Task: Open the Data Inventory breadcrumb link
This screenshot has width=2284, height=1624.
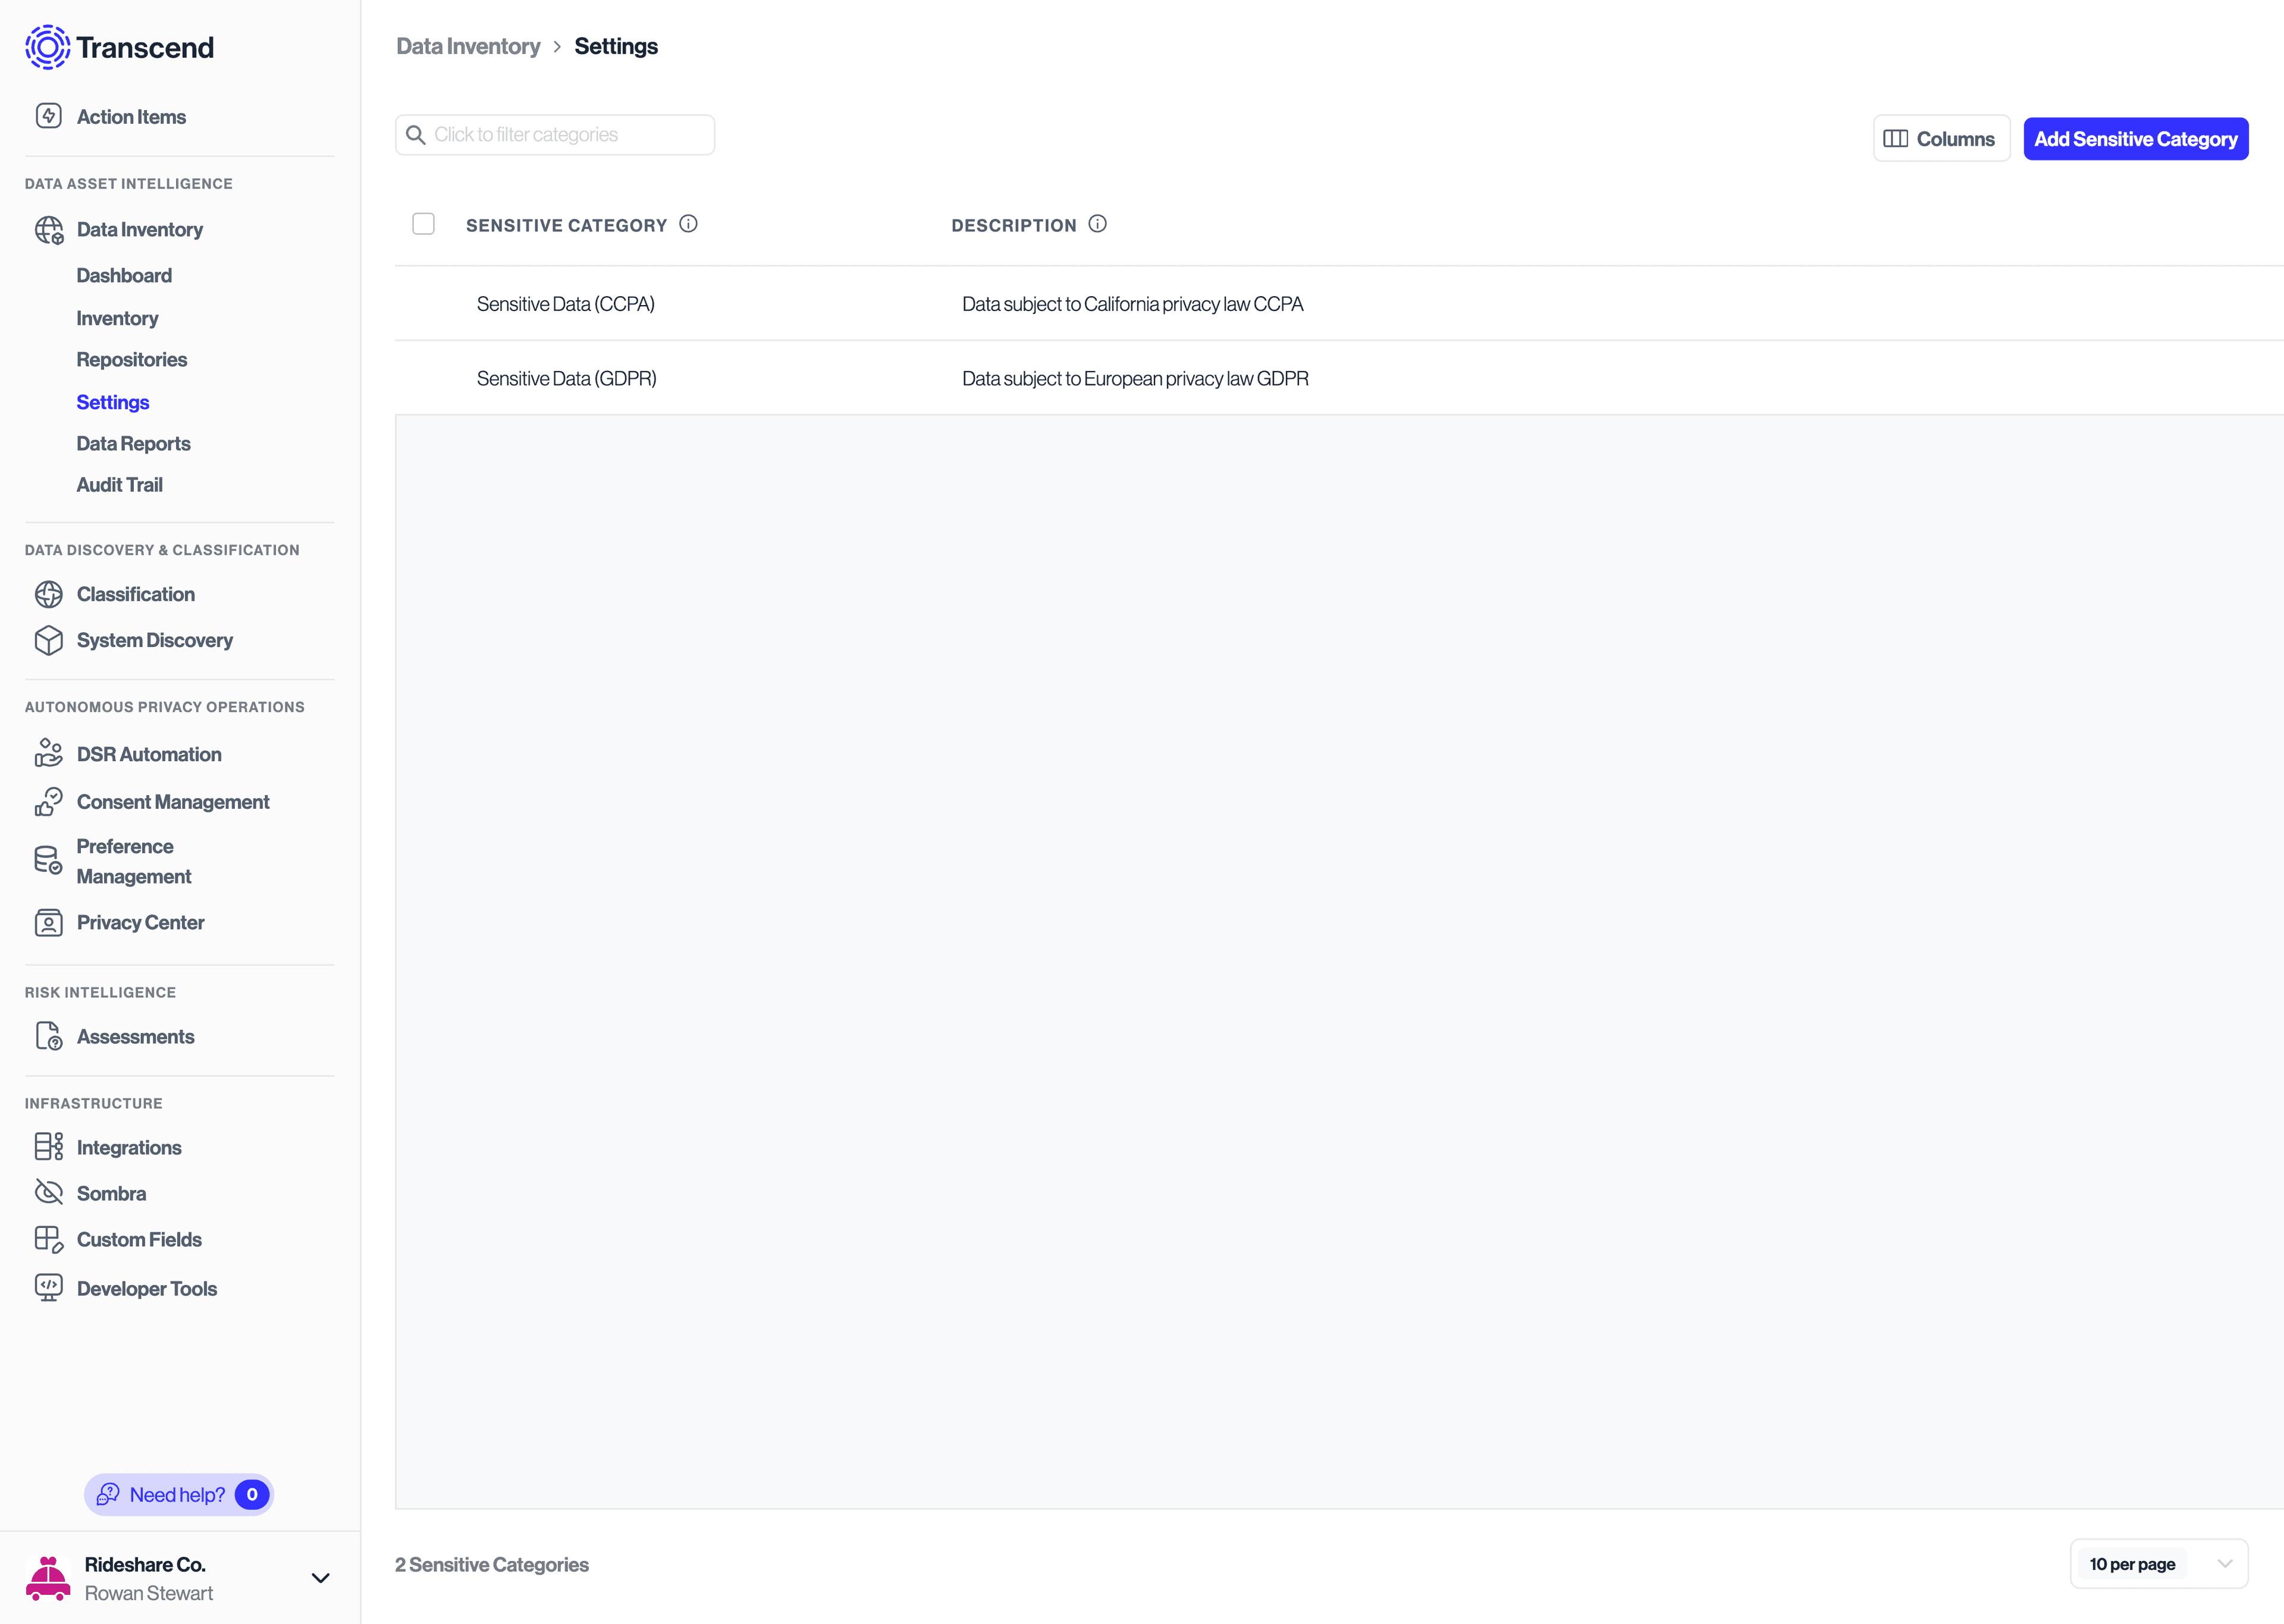Action: pos(468,46)
